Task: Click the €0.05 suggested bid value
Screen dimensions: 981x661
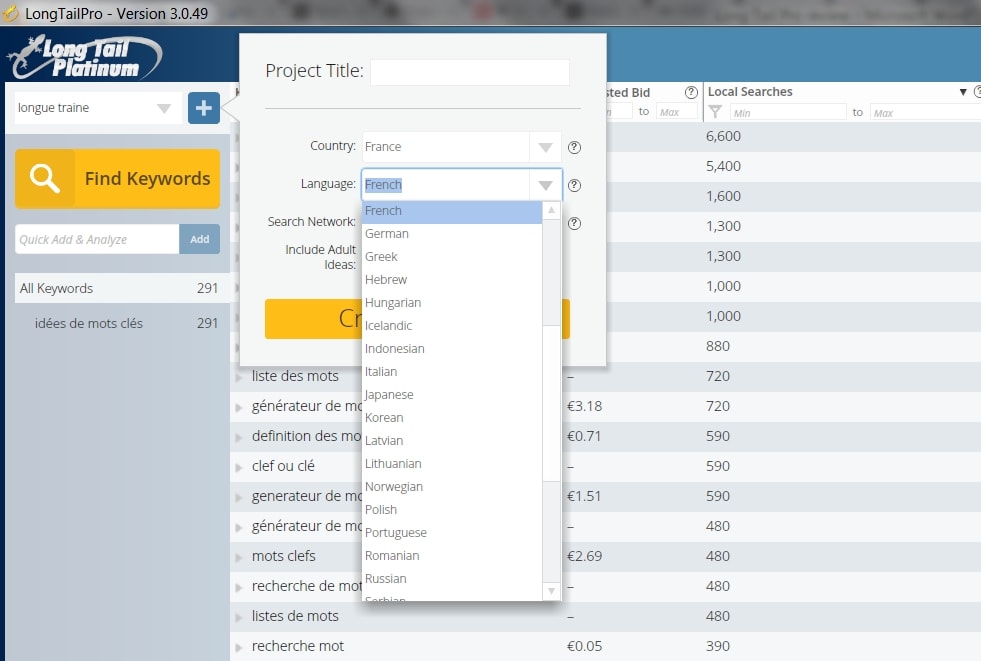Action: coord(584,647)
